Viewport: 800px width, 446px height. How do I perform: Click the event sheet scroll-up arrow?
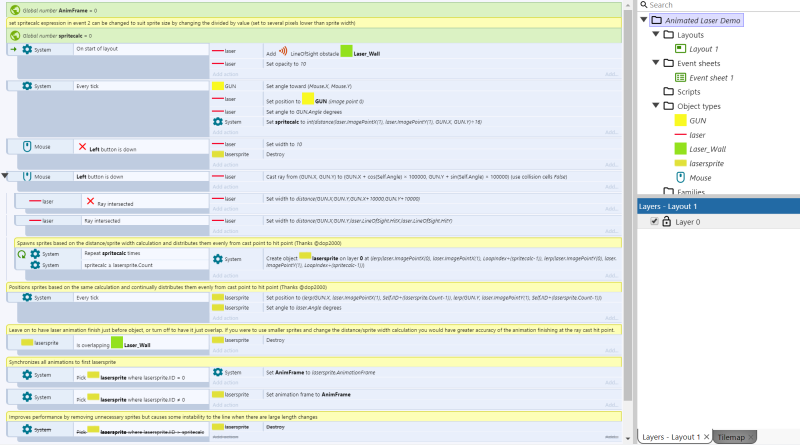pos(628,5)
